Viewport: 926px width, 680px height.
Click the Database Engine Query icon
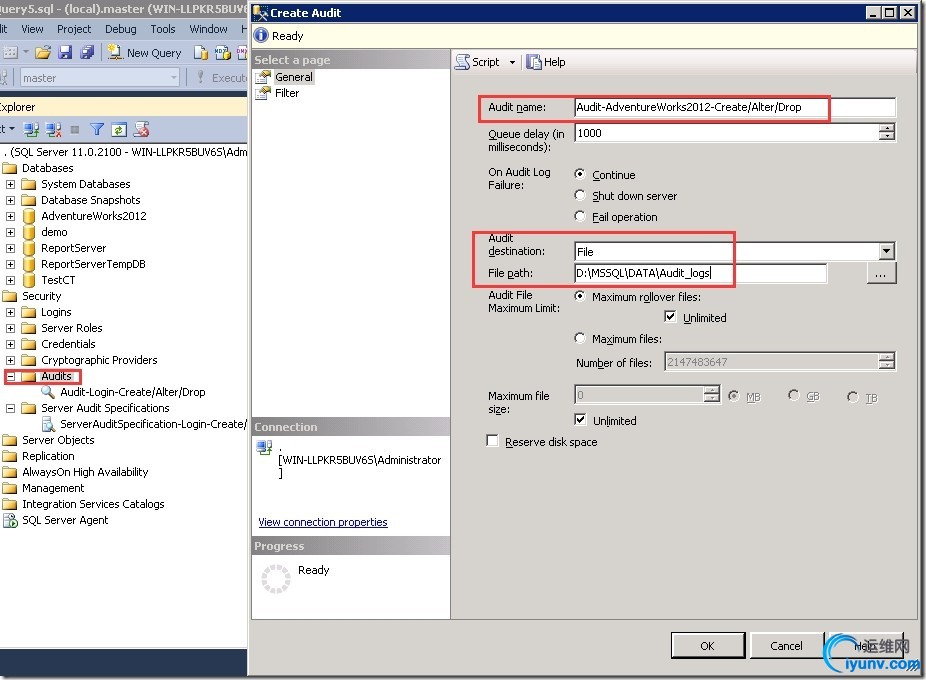coord(201,53)
